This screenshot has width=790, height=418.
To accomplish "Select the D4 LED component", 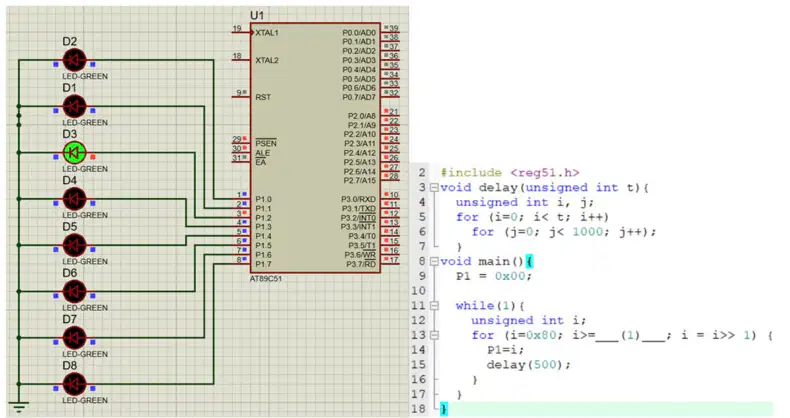I will [x=74, y=199].
